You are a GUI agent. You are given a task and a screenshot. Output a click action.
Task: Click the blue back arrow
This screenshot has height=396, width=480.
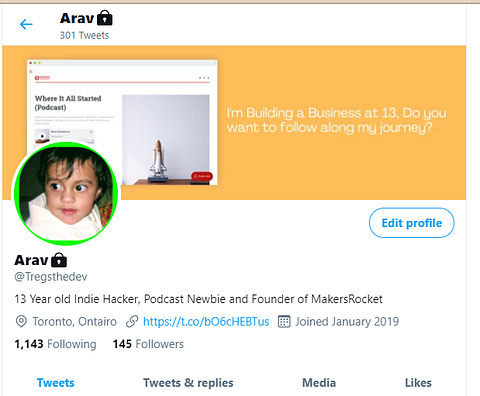(26, 24)
